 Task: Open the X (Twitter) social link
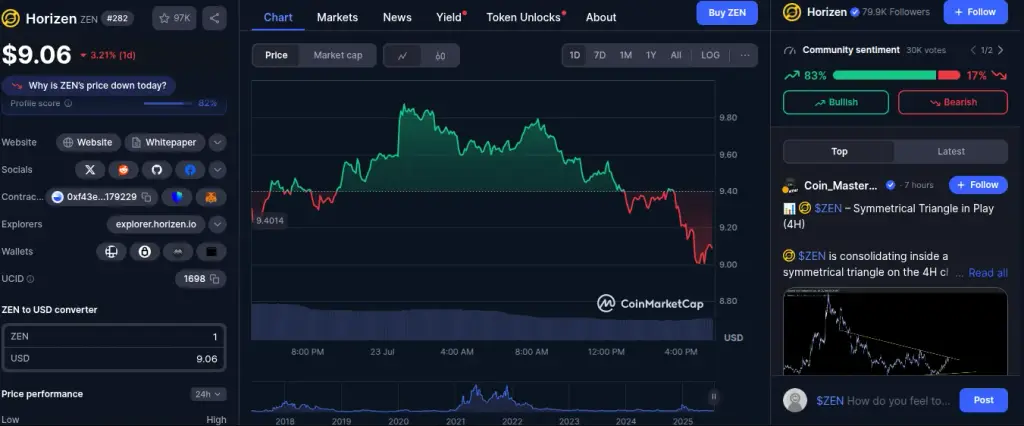90,170
